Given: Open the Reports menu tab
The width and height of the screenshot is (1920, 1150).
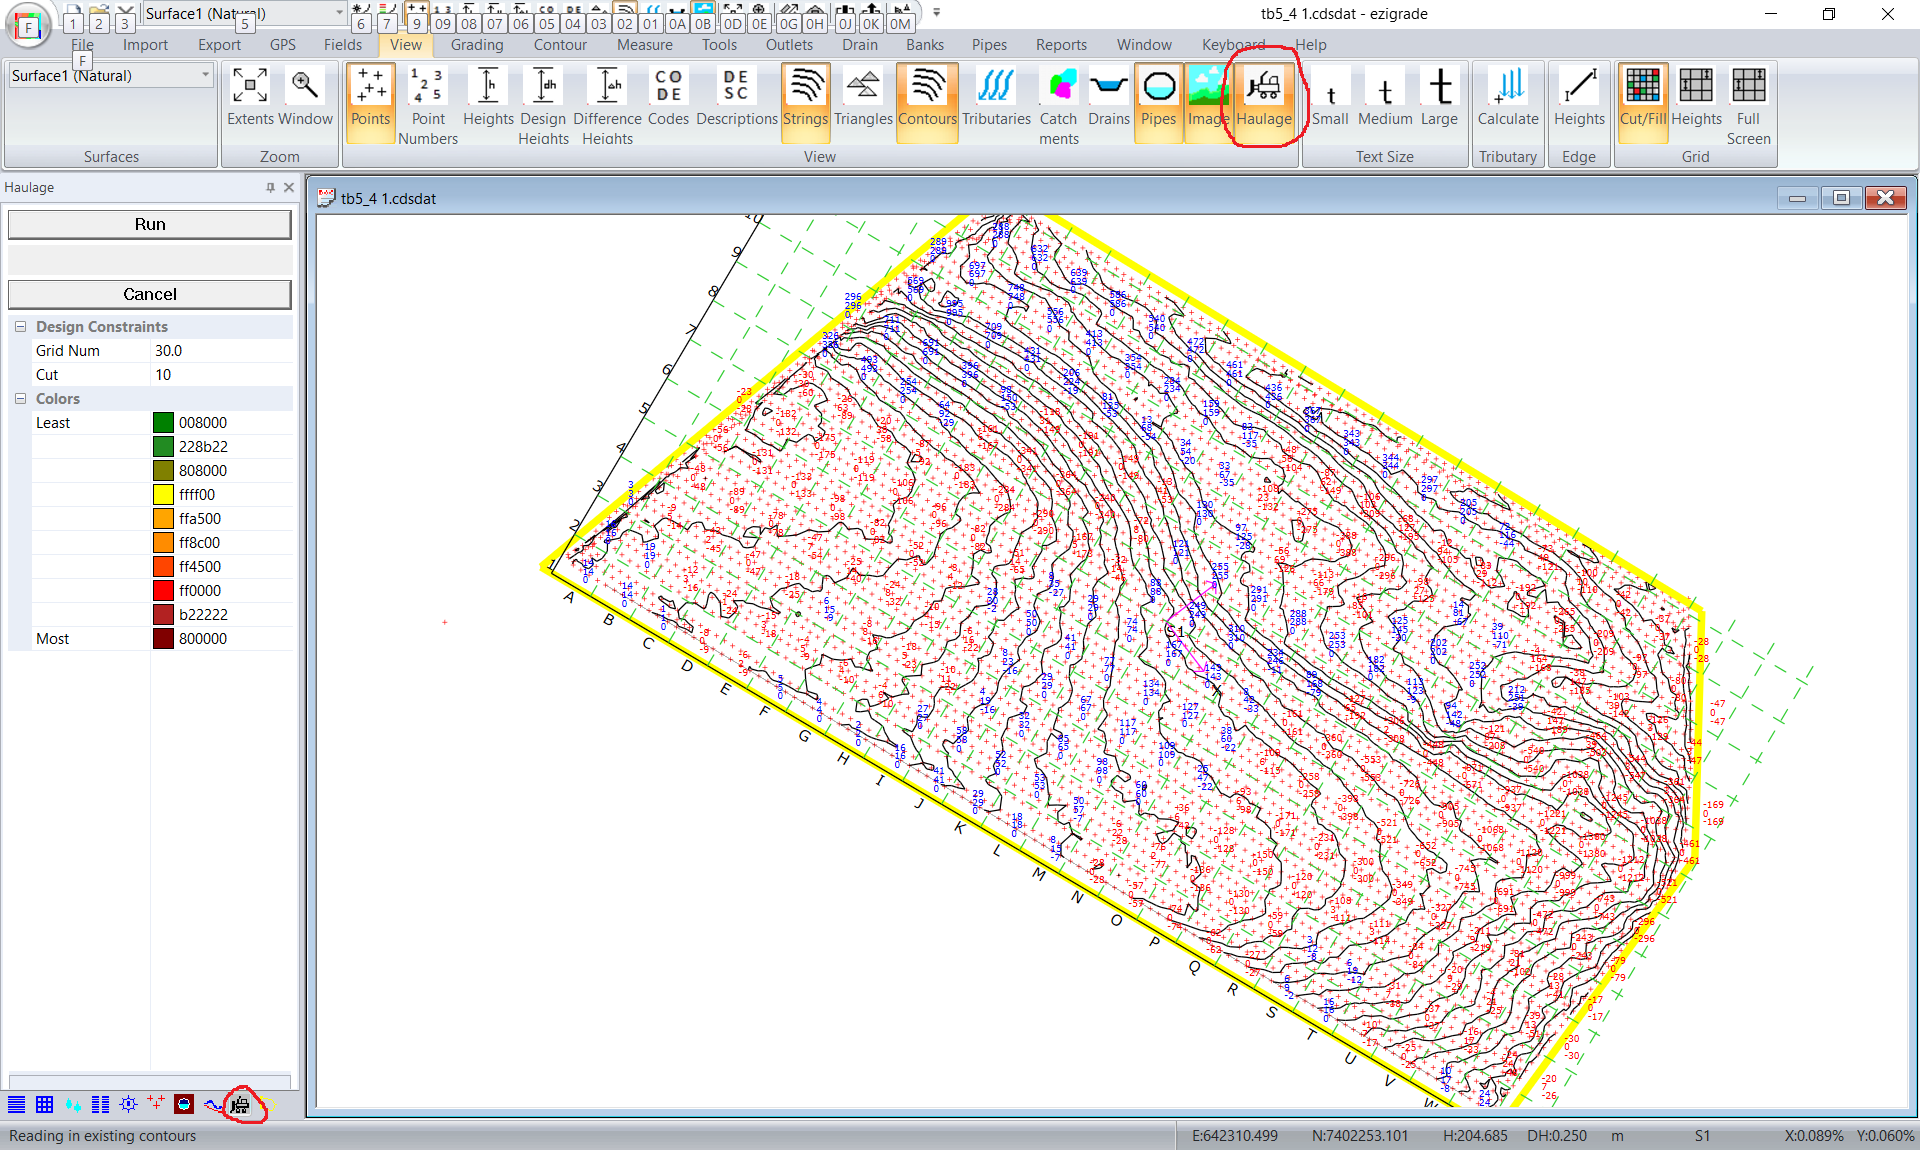Looking at the screenshot, I should click(1060, 45).
